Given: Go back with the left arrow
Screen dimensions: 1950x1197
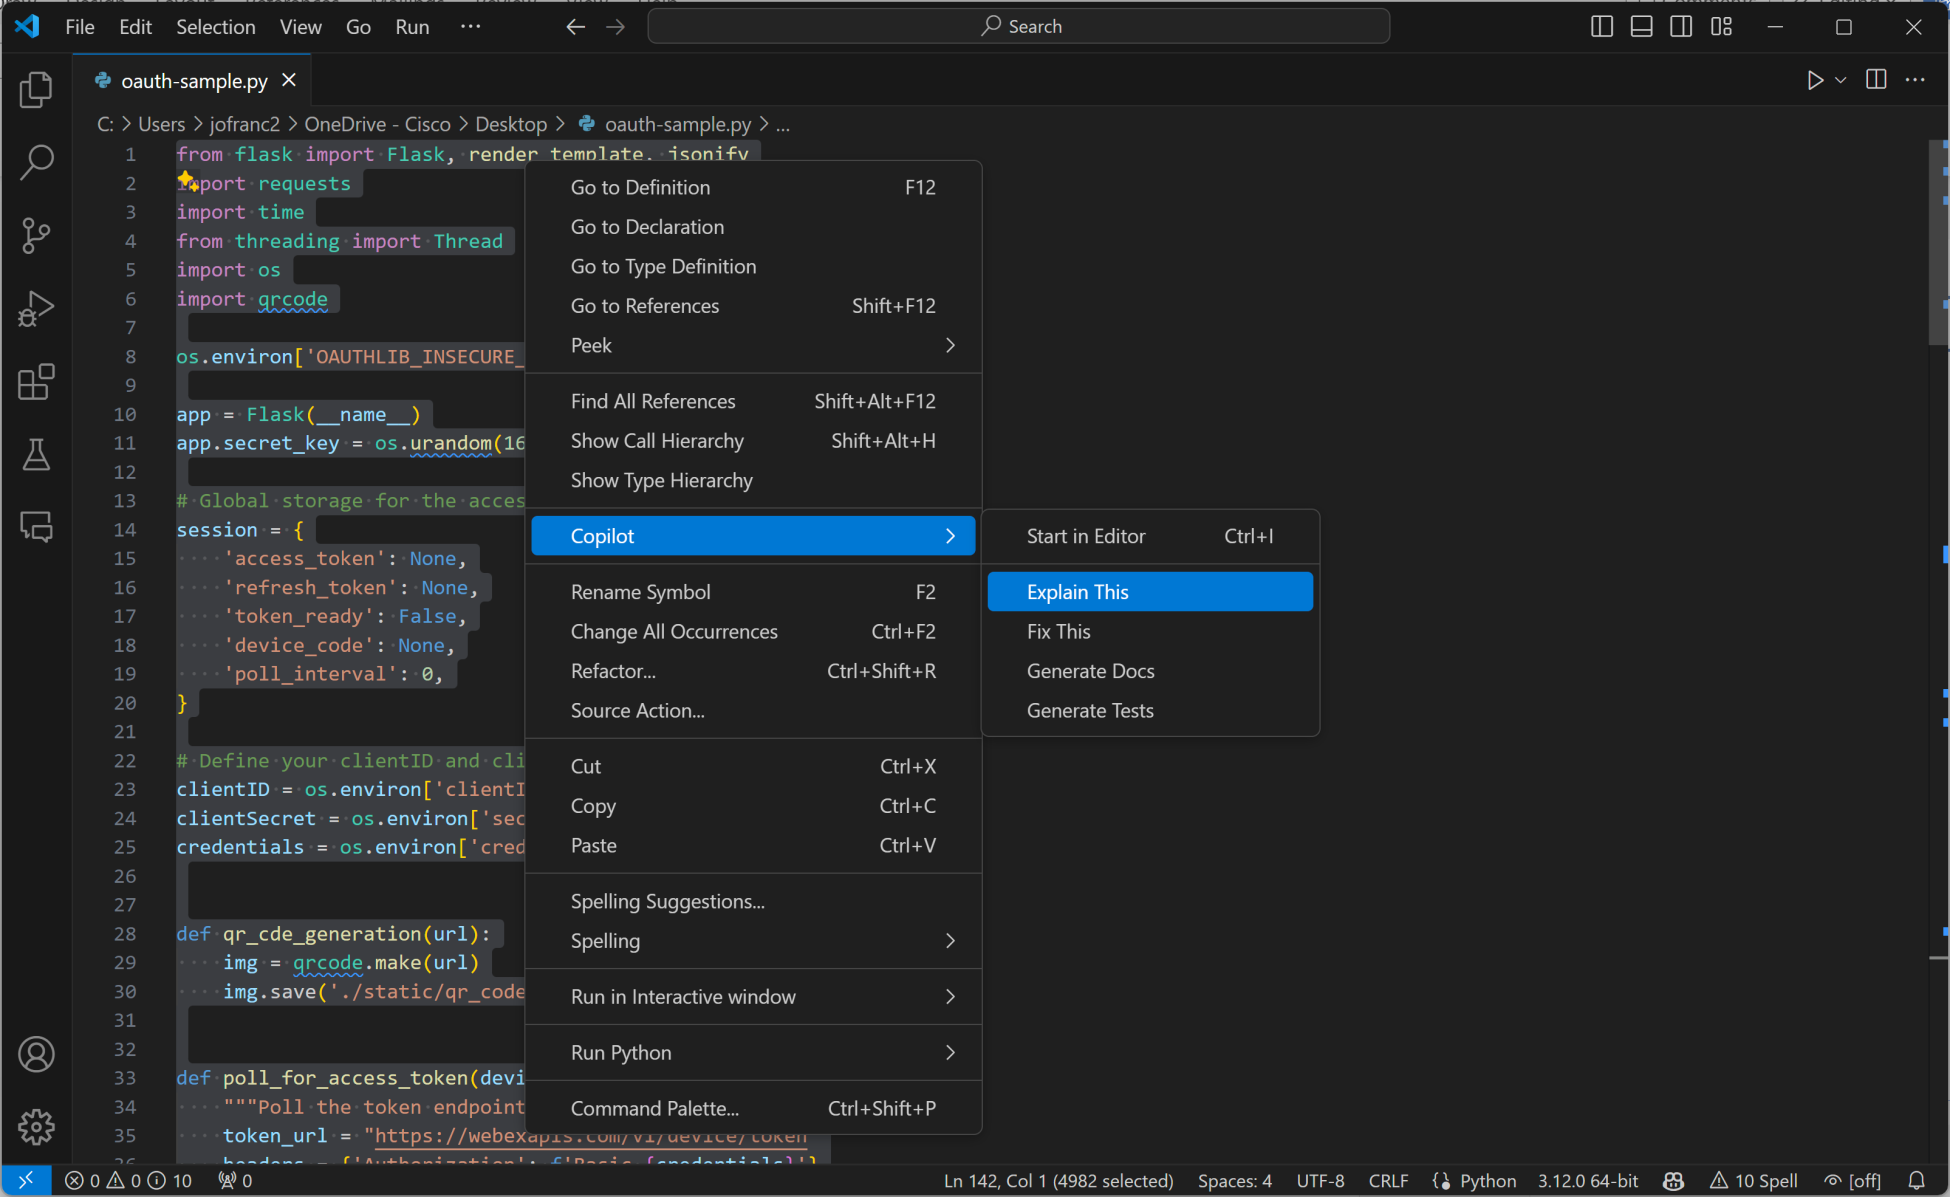Looking at the screenshot, I should click(x=575, y=27).
